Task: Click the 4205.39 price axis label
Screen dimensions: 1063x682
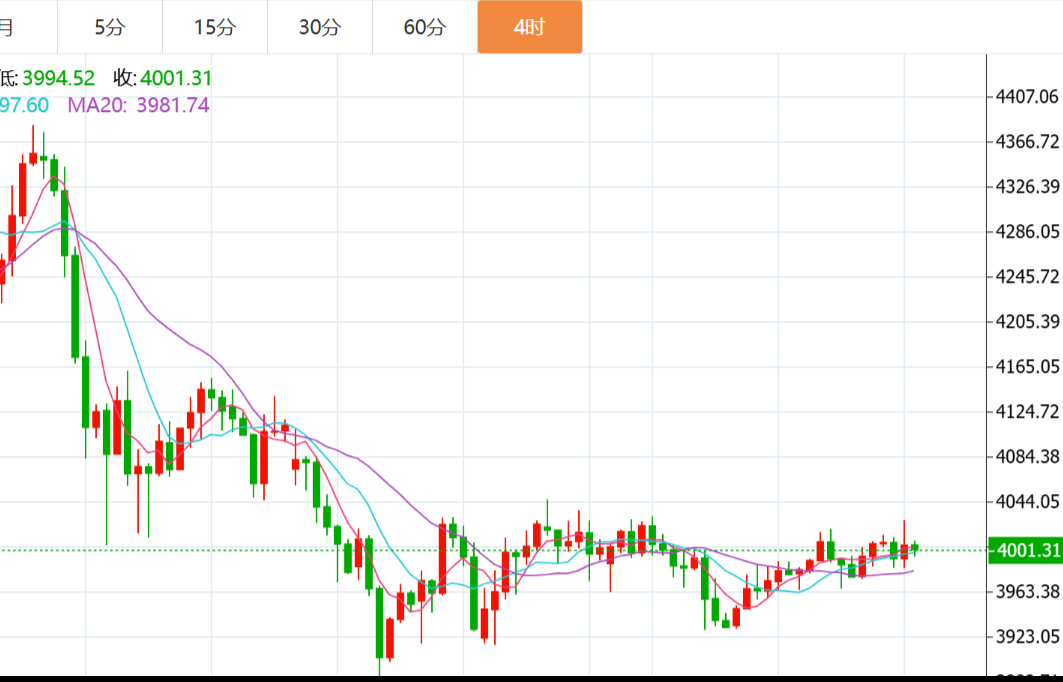Action: 1027,321
